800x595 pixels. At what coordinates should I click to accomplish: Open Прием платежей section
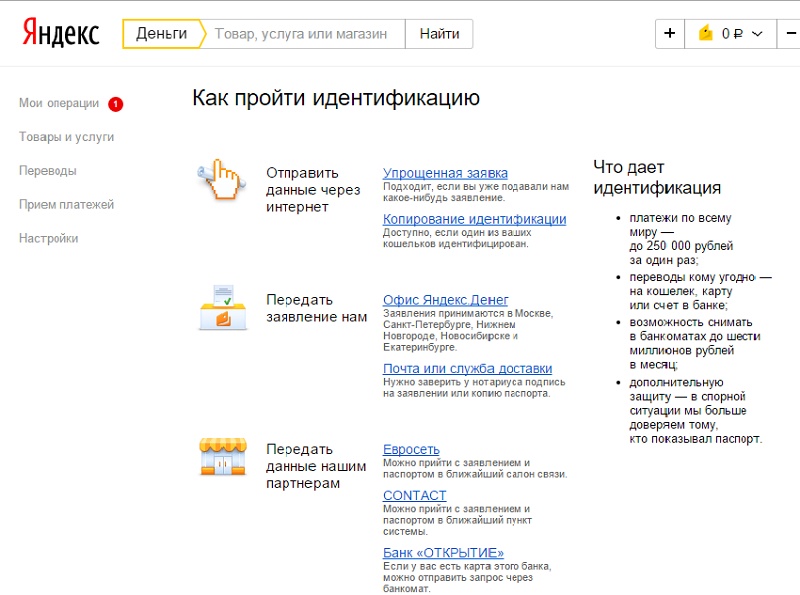coord(66,205)
